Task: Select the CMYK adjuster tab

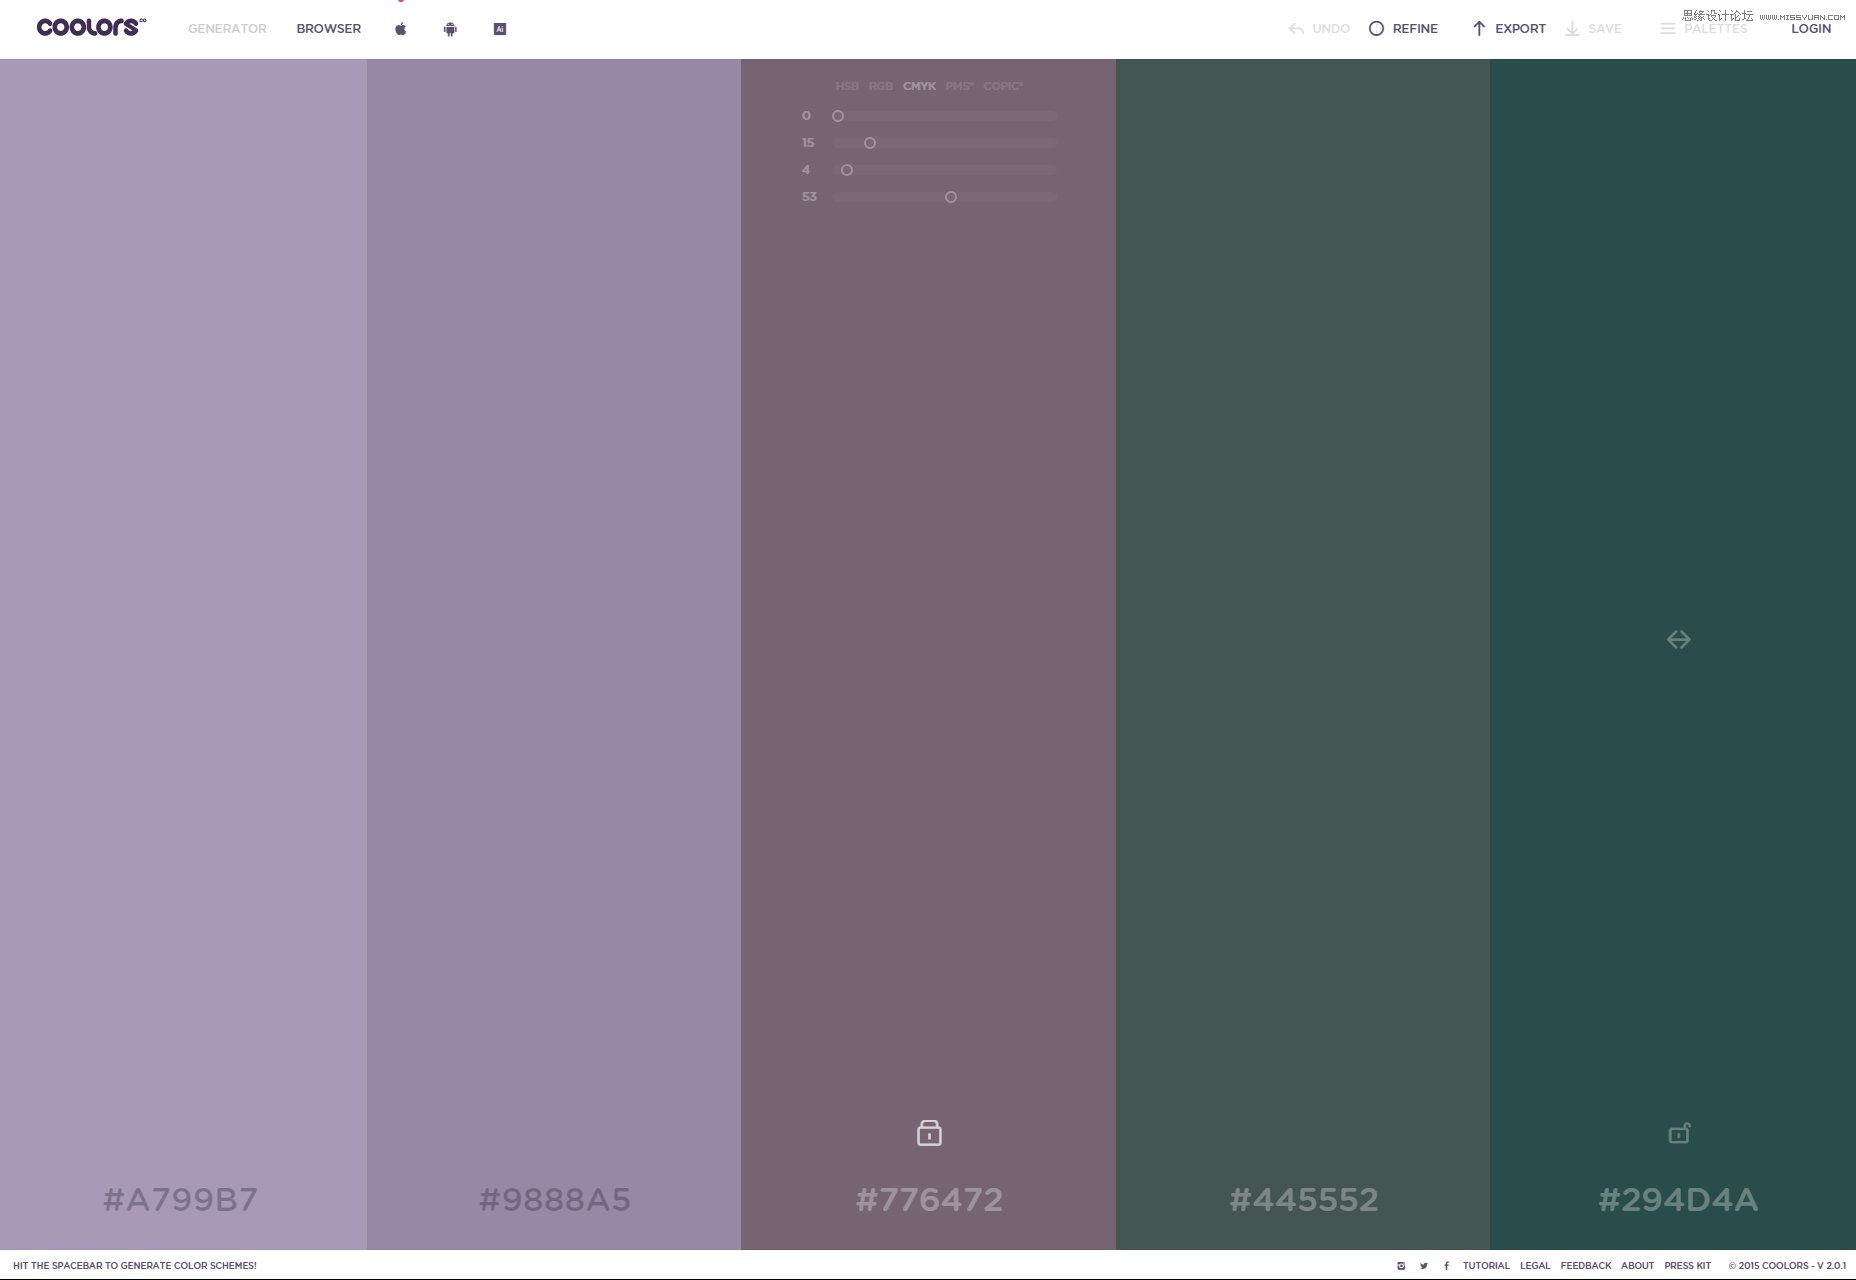Action: pyautogui.click(x=919, y=86)
